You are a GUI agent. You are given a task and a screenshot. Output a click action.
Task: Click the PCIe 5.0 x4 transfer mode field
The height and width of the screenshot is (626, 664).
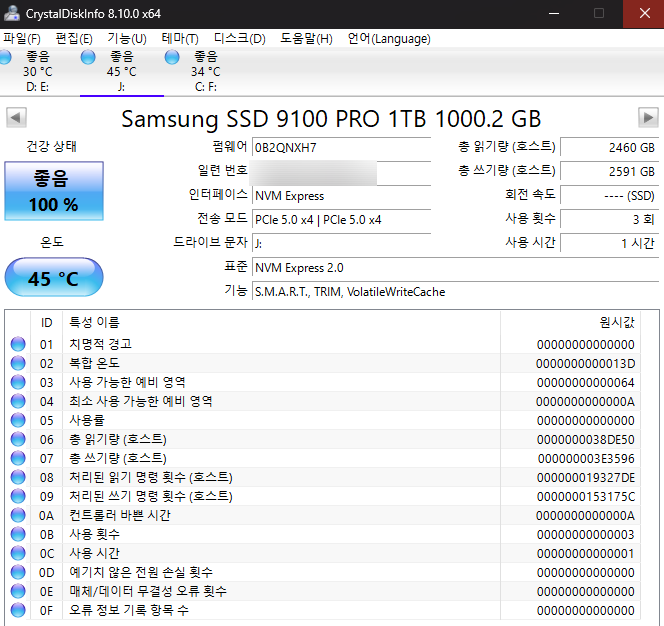[x=341, y=220]
